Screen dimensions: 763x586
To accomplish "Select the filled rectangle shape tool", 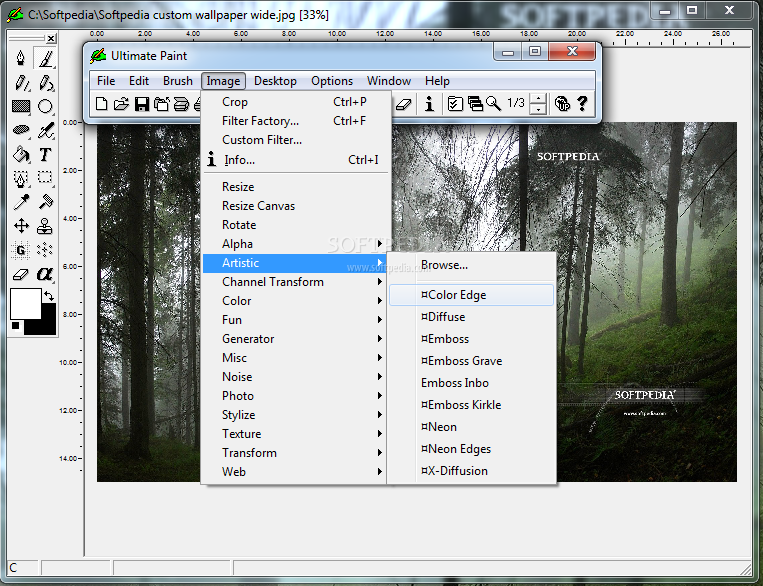I will click(x=20, y=106).
